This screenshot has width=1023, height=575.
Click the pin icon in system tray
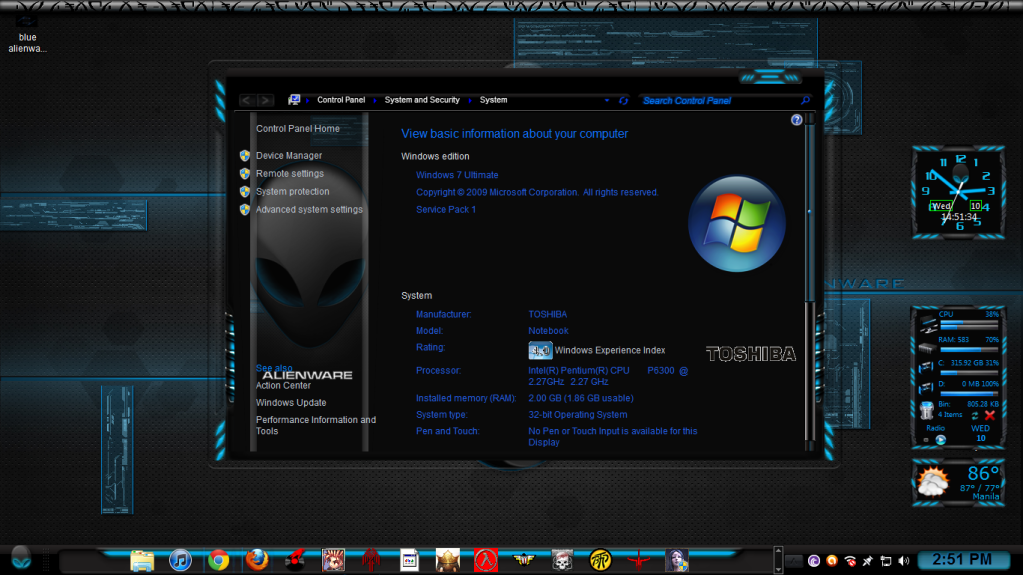[x=868, y=561]
